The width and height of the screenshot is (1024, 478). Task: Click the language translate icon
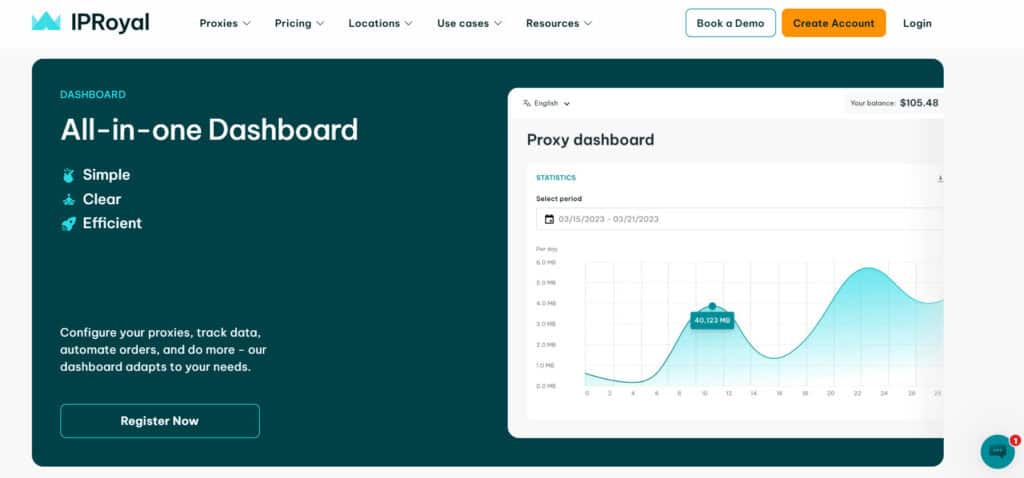pyautogui.click(x=527, y=103)
